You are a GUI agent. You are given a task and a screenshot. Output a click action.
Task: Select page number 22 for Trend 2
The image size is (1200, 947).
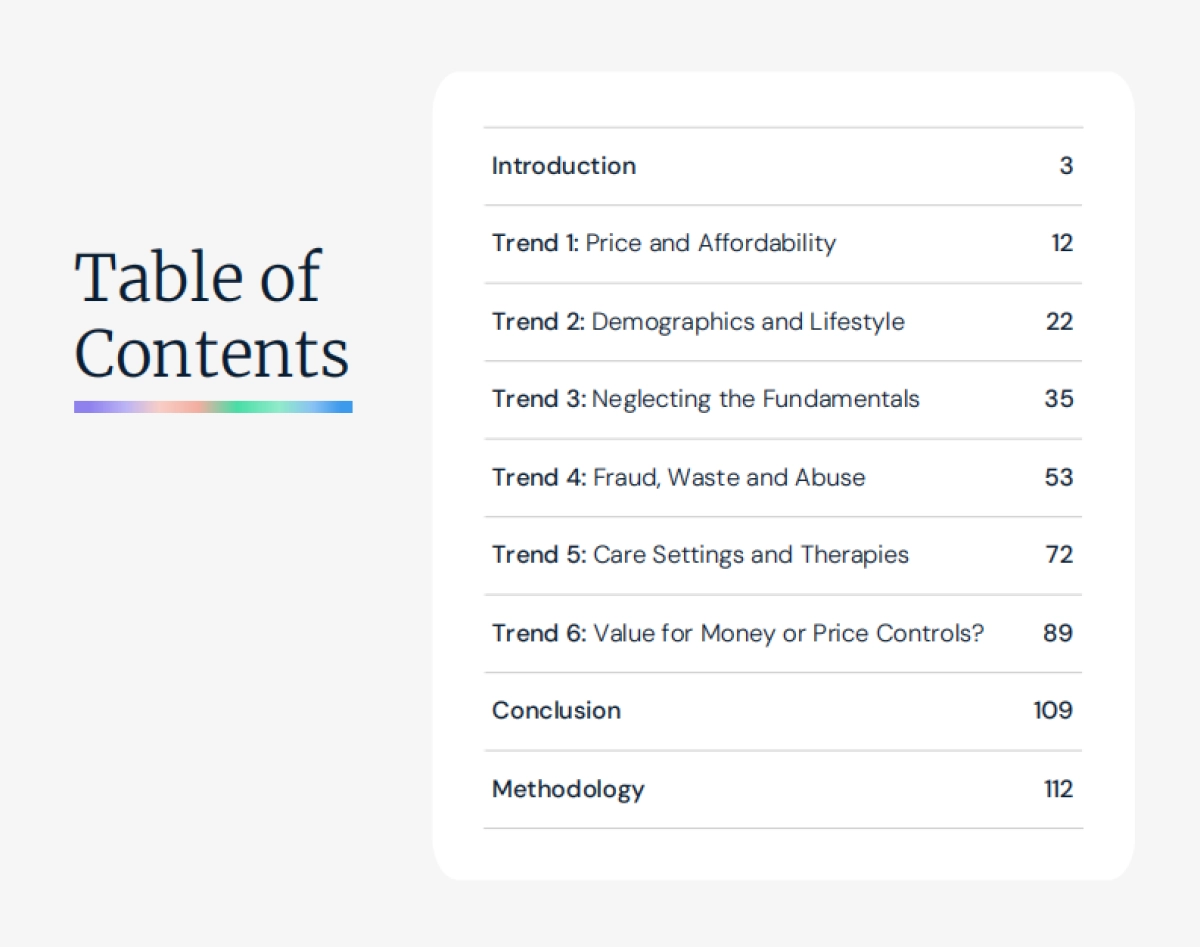click(1059, 322)
